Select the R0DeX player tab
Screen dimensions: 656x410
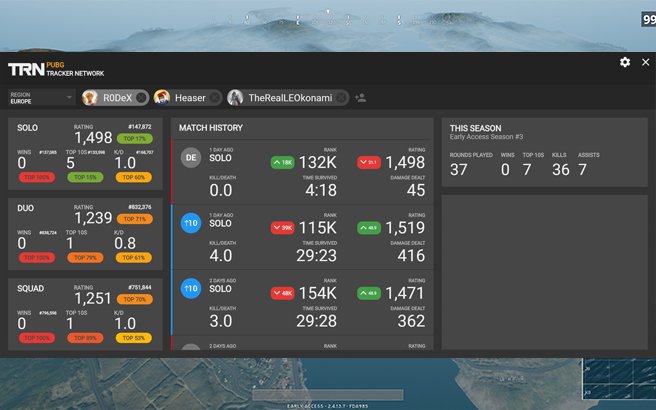(115, 98)
